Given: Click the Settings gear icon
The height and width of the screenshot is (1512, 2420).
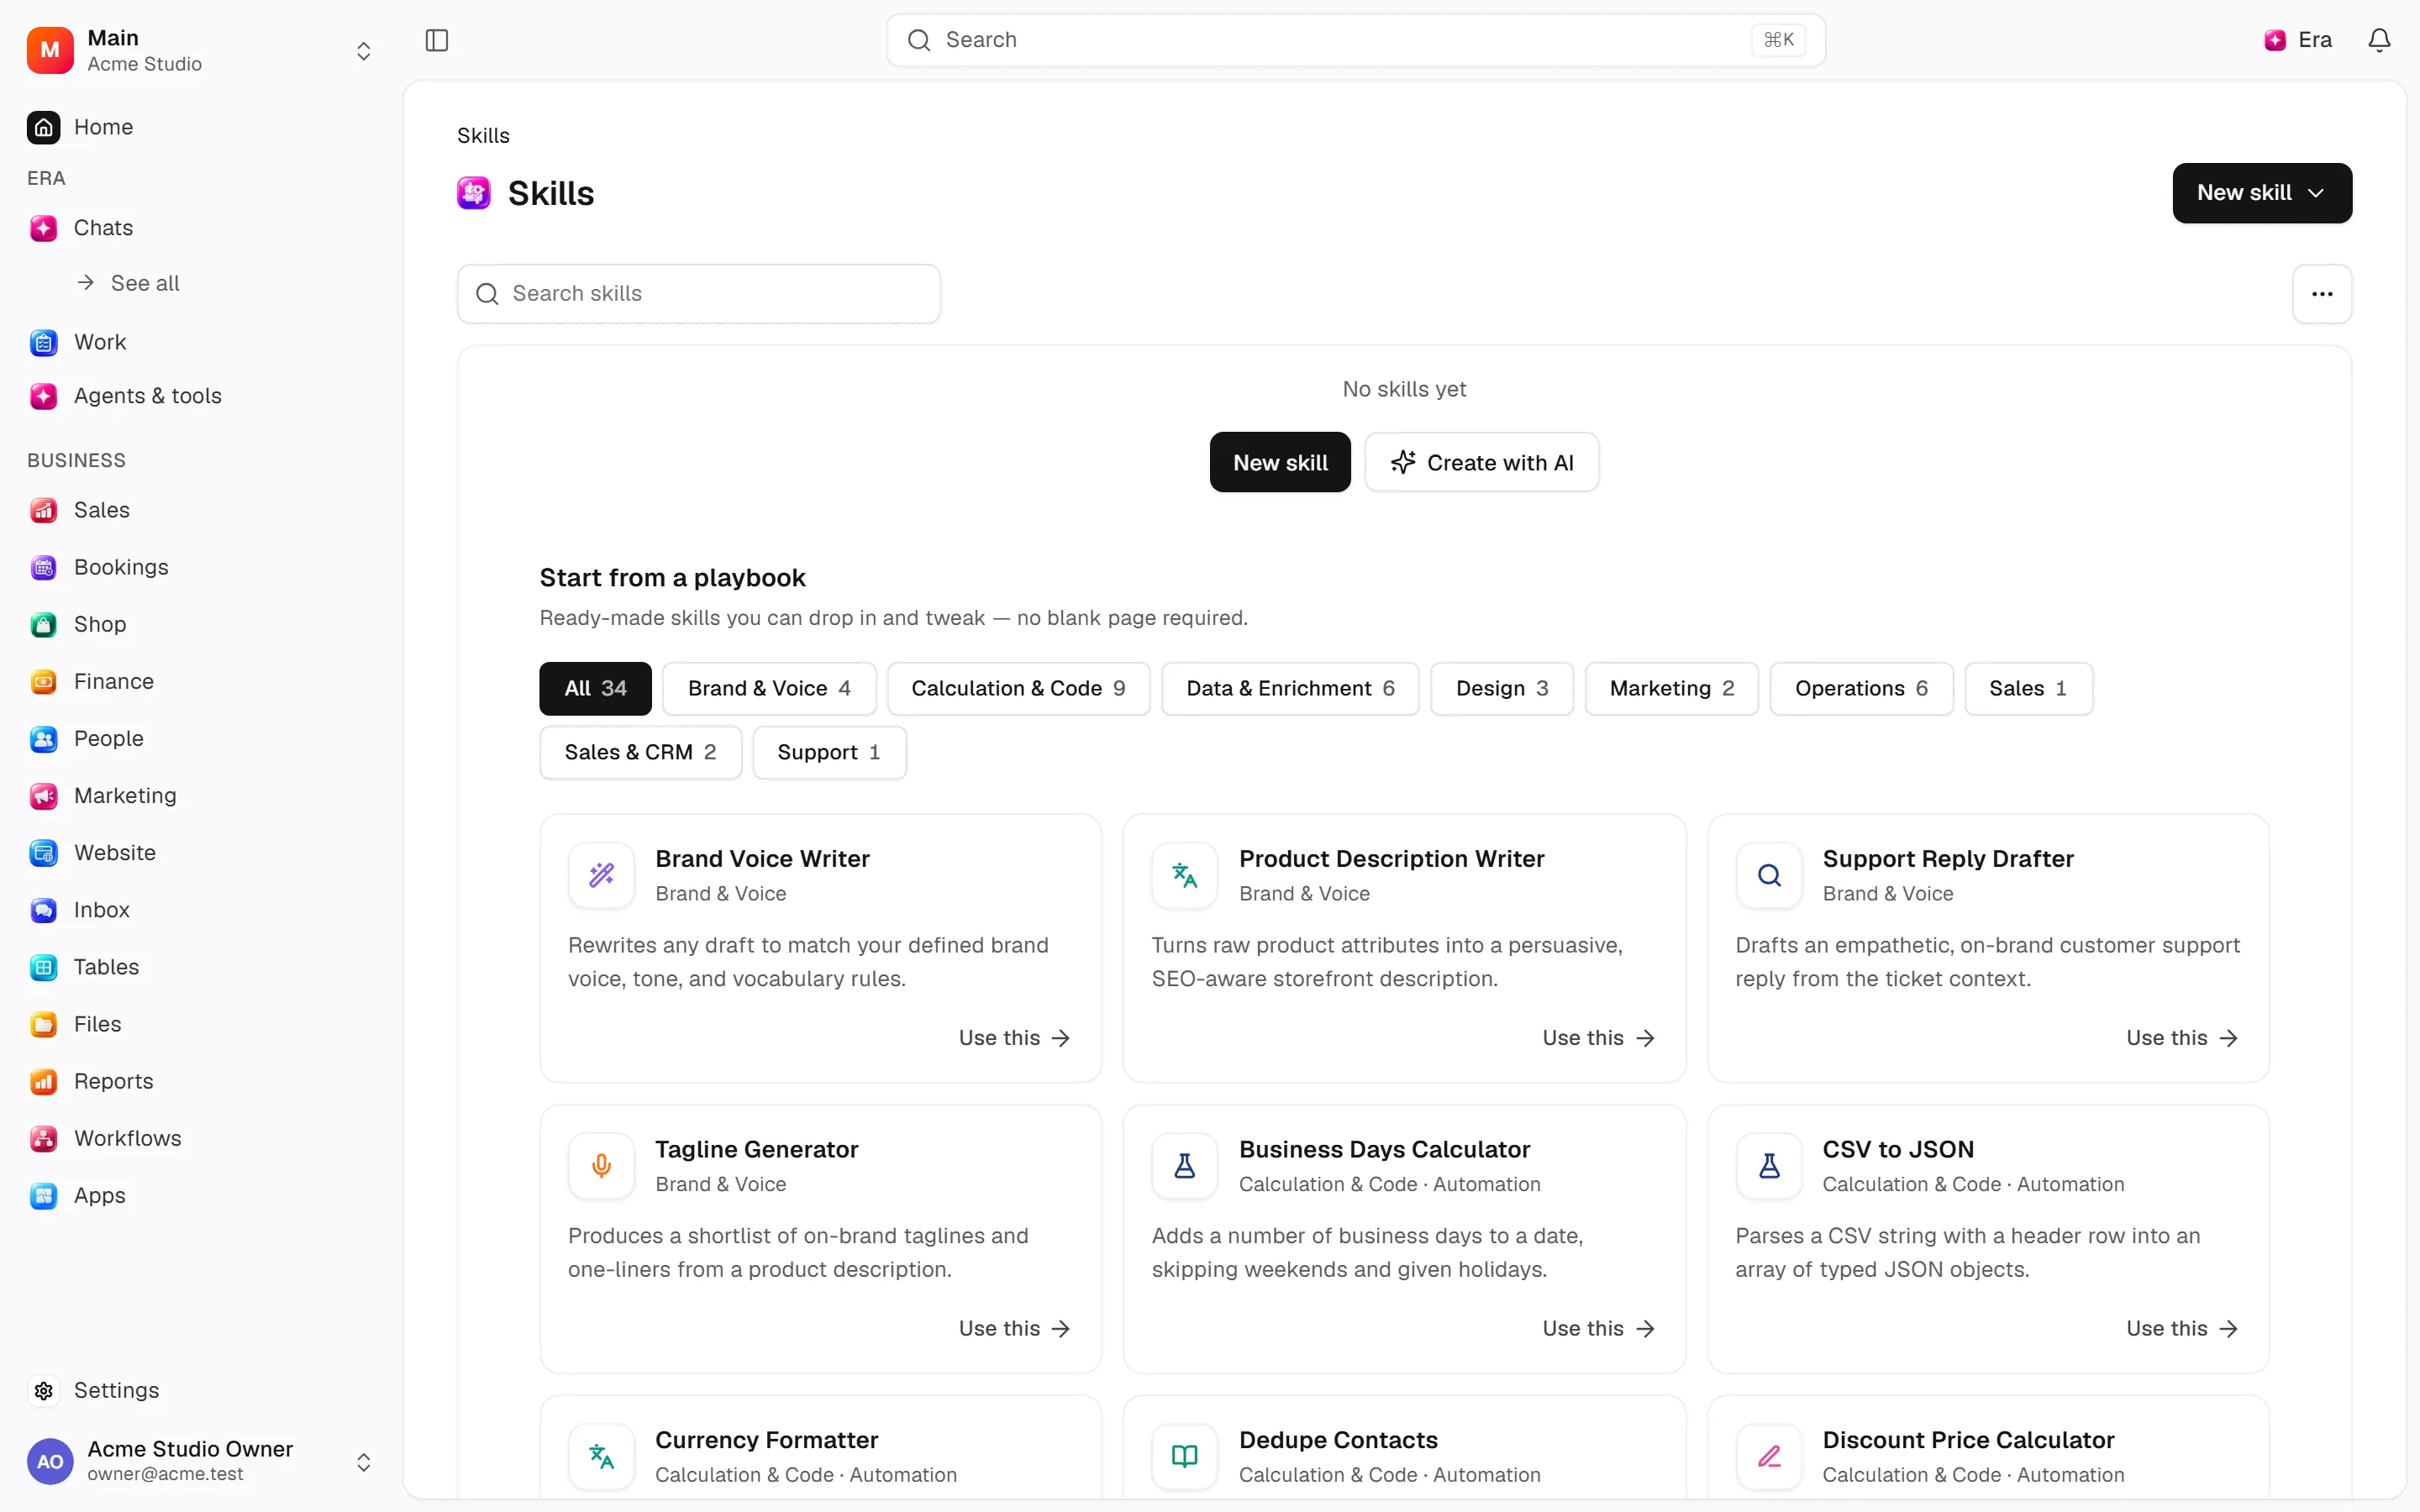Looking at the screenshot, I should [44, 1390].
